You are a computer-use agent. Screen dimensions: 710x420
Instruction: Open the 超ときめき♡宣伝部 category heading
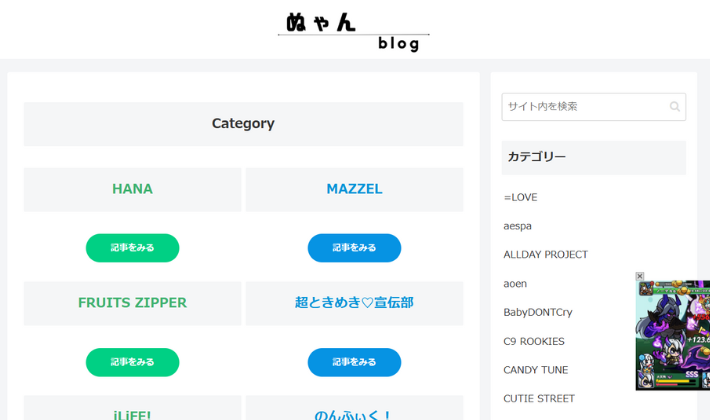tap(354, 302)
